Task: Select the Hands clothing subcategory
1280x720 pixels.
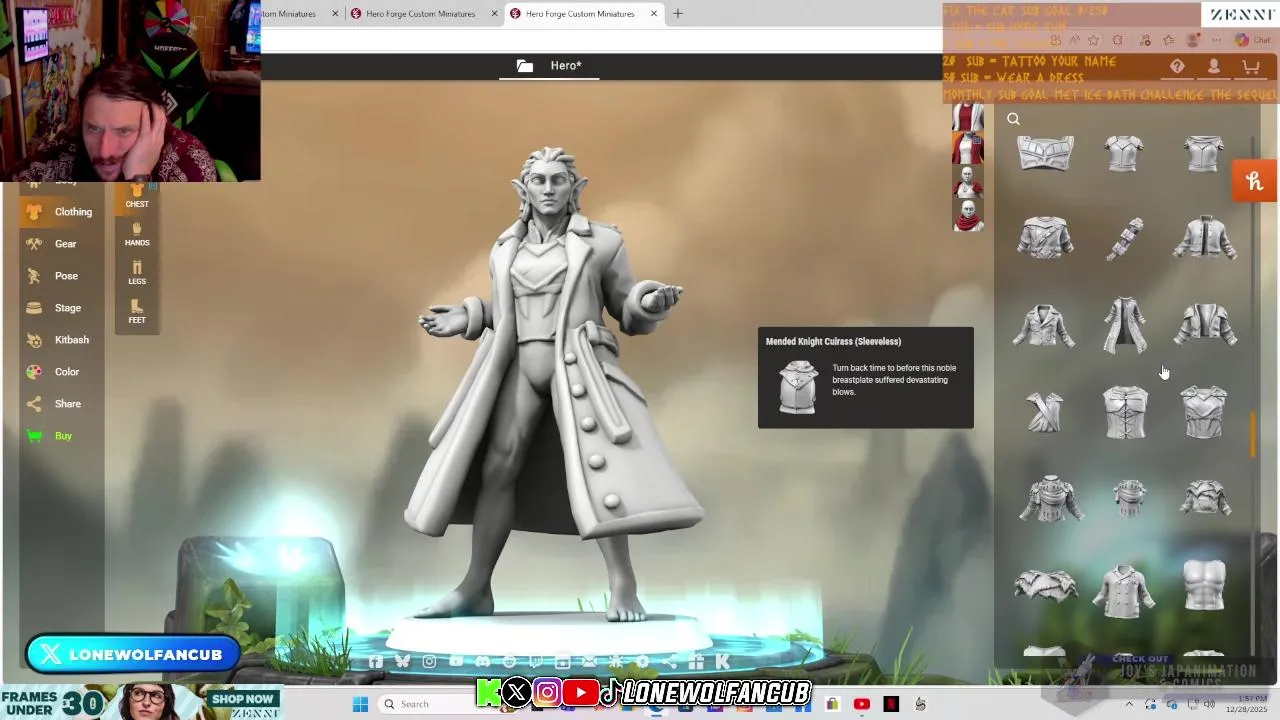Action: [x=137, y=235]
